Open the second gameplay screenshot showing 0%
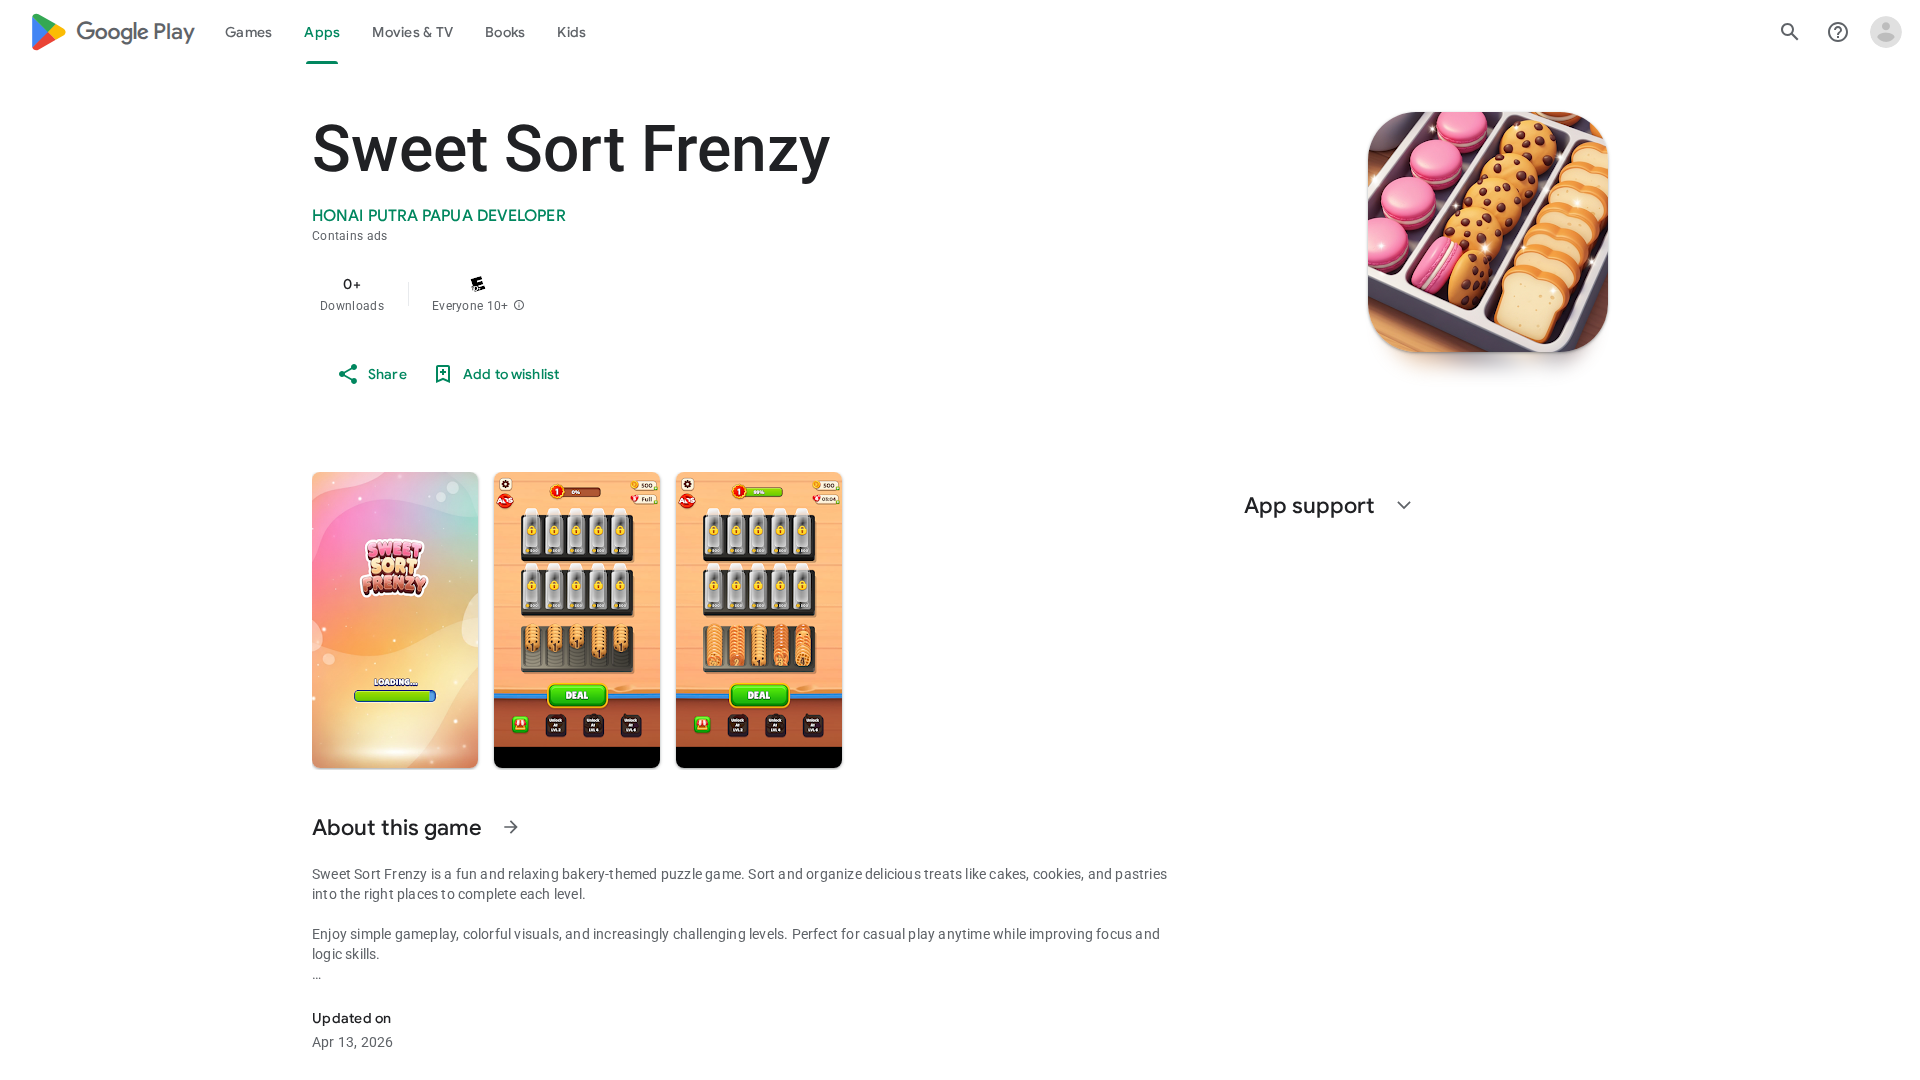 577,620
